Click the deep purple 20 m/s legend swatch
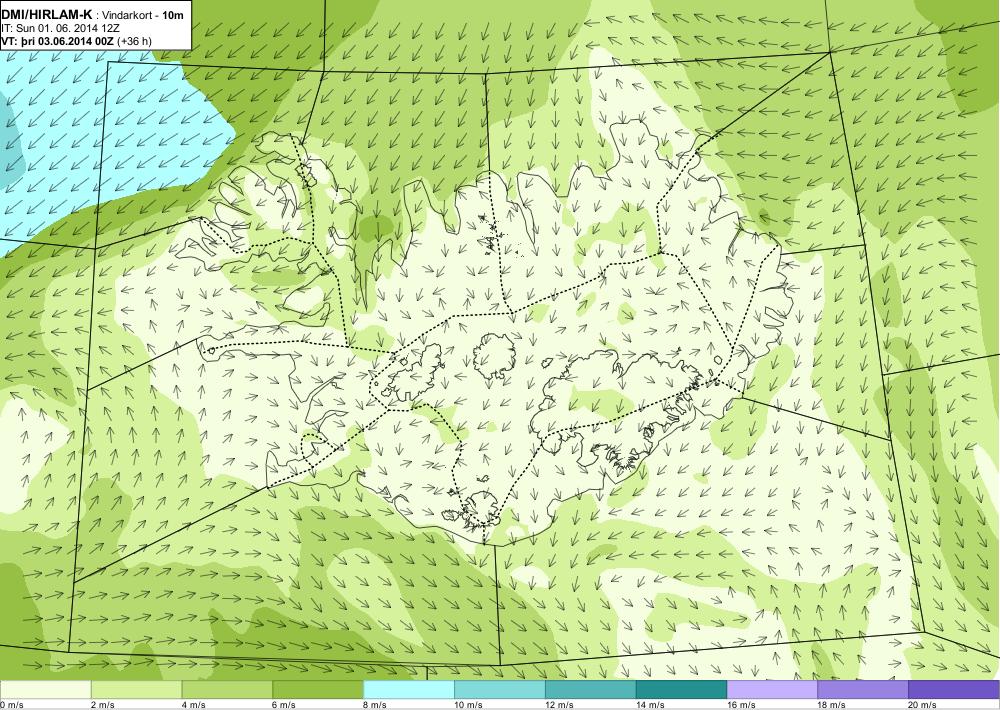Image resolution: width=1000 pixels, height=710 pixels. 954,690
